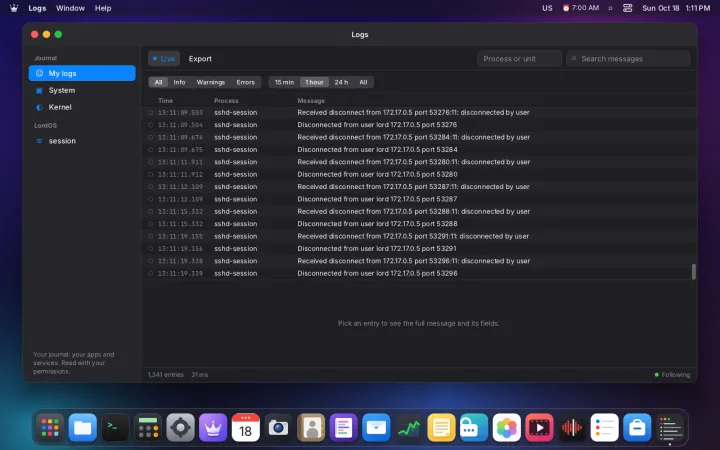Click the Process column header

pyautogui.click(x=226, y=101)
